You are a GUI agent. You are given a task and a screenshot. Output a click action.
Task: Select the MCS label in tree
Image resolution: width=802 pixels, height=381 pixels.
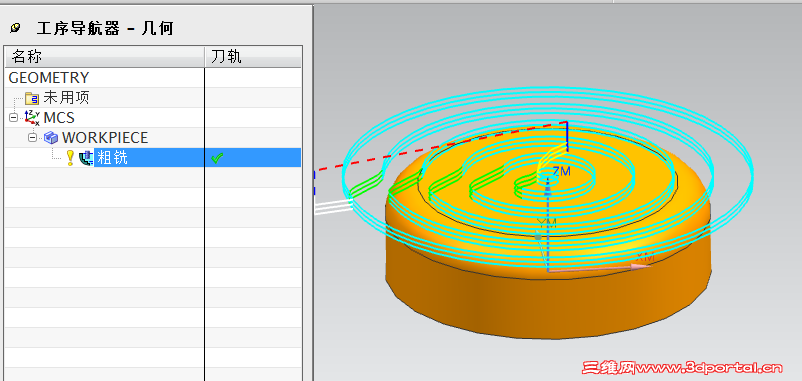point(59,118)
